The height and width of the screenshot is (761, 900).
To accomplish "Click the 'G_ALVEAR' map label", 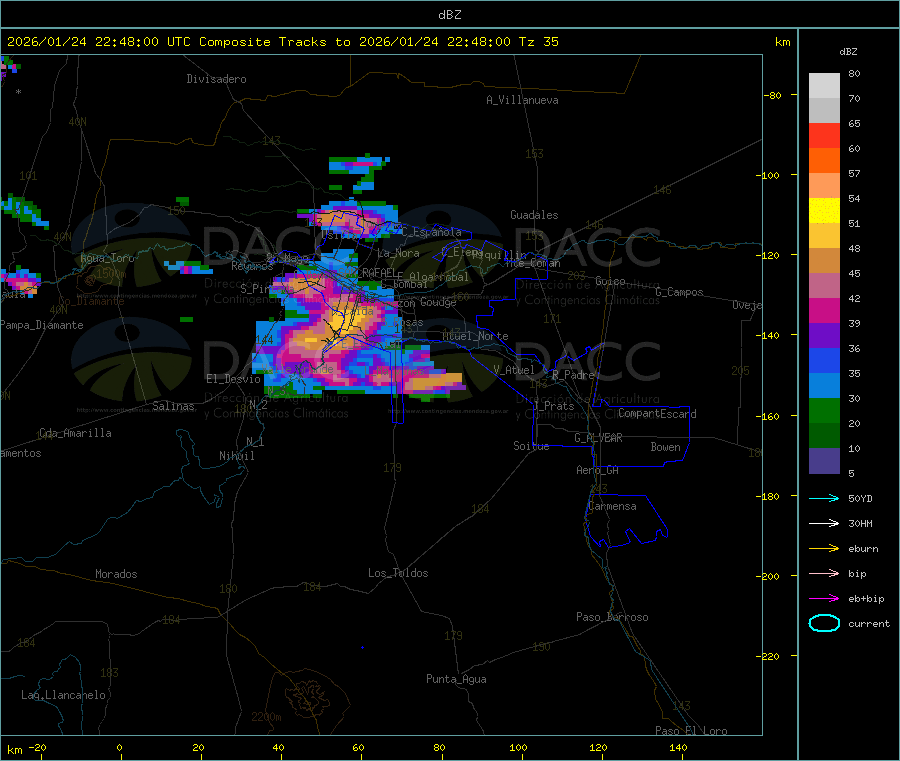I will (x=598, y=438).
